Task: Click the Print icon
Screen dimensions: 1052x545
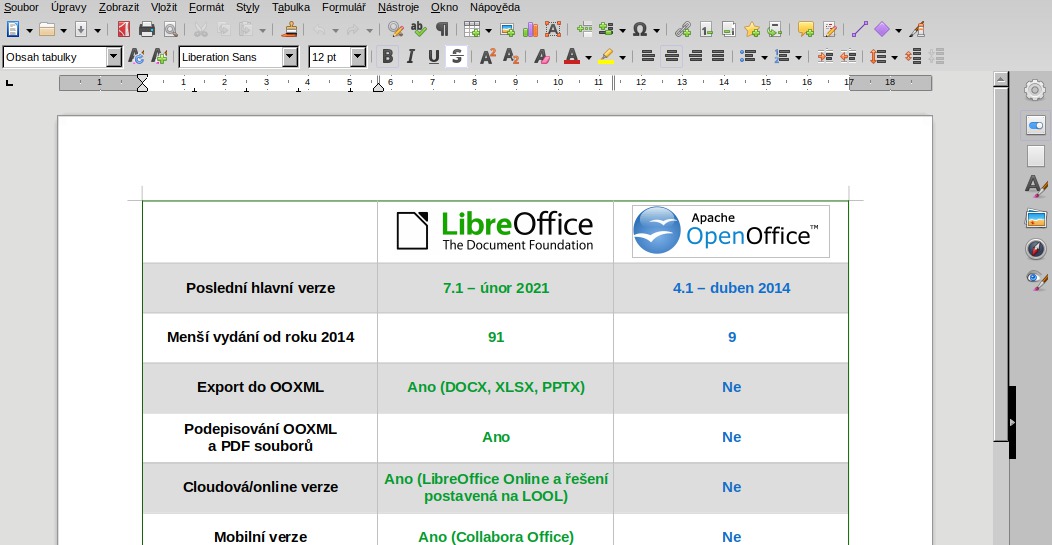Action: 146,30
